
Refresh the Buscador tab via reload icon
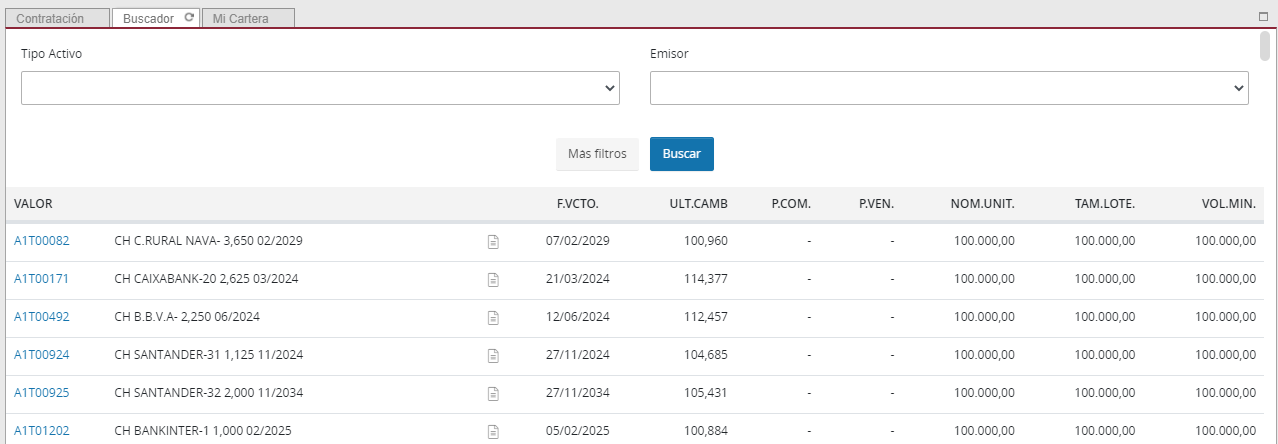pos(189,18)
